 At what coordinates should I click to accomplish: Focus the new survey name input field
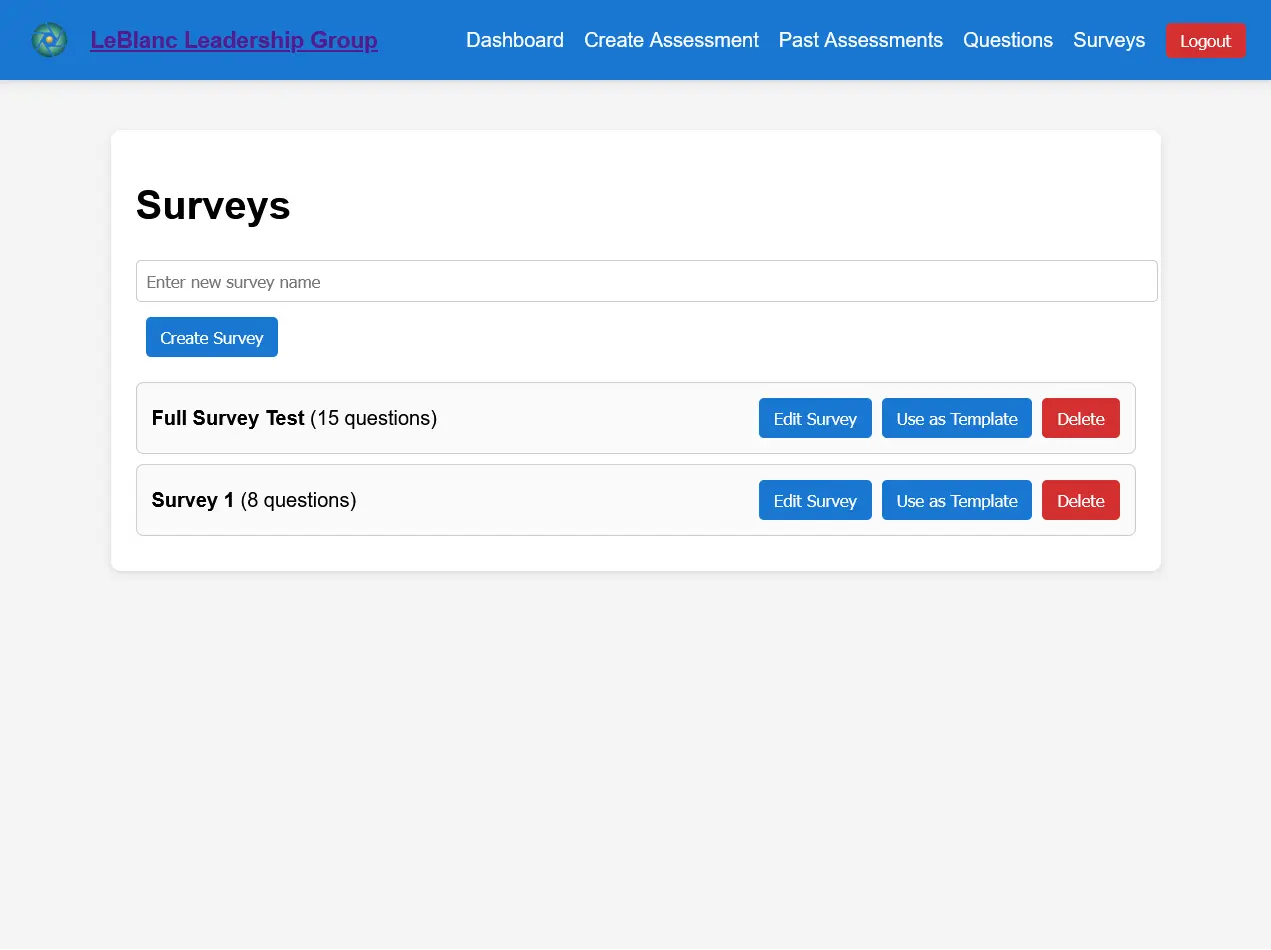[647, 281]
